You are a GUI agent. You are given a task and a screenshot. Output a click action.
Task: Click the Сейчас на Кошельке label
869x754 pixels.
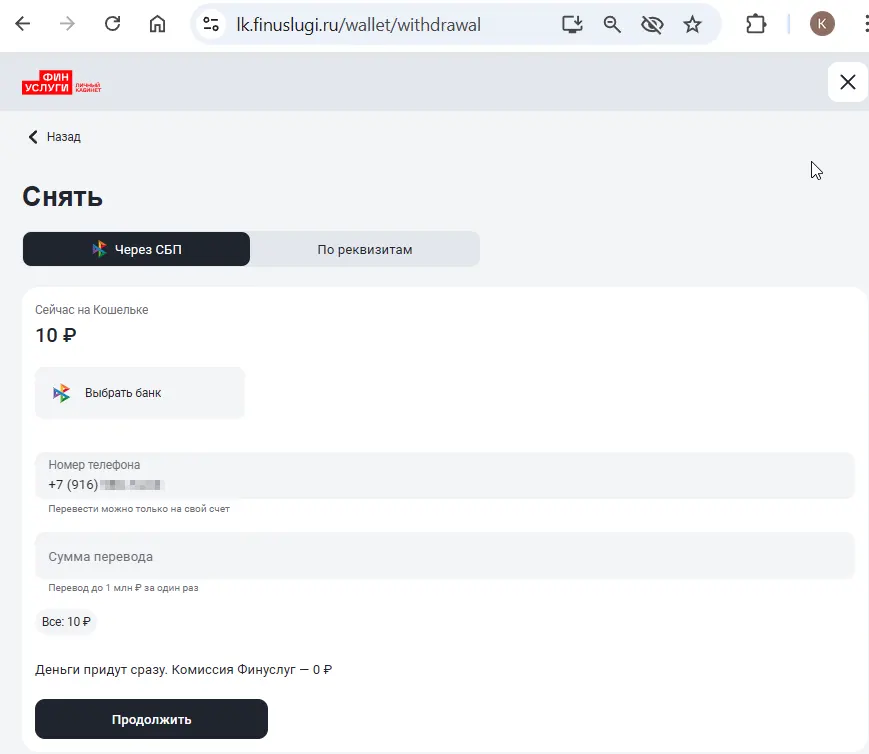tap(91, 310)
